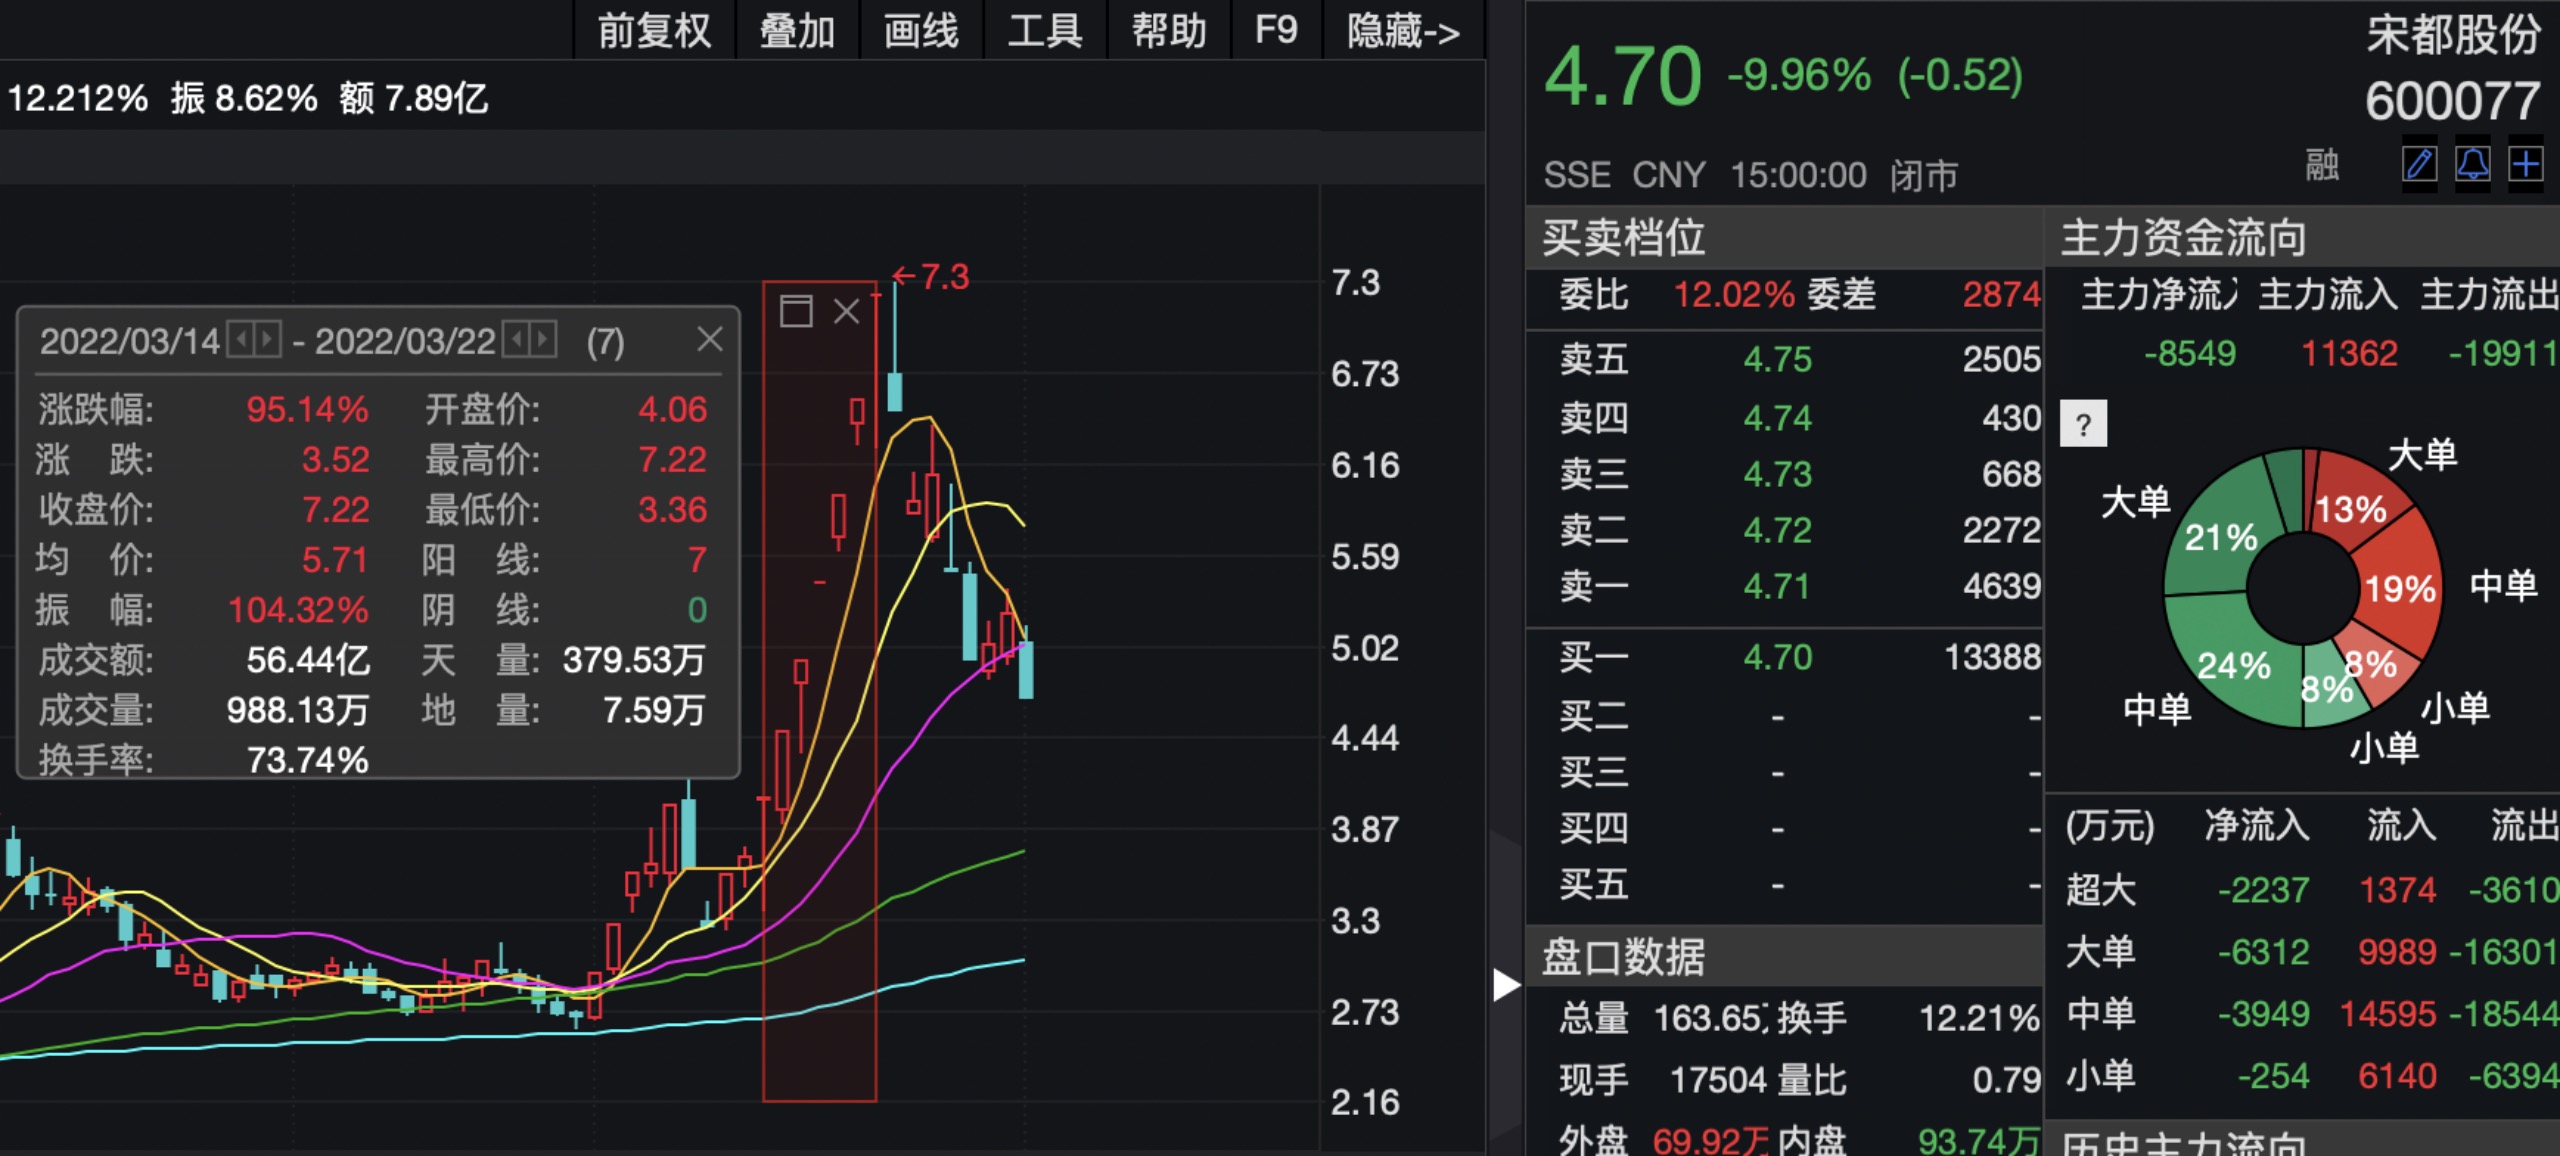
Task: Expand side panel with white triangle arrow
Action: tap(1505, 984)
